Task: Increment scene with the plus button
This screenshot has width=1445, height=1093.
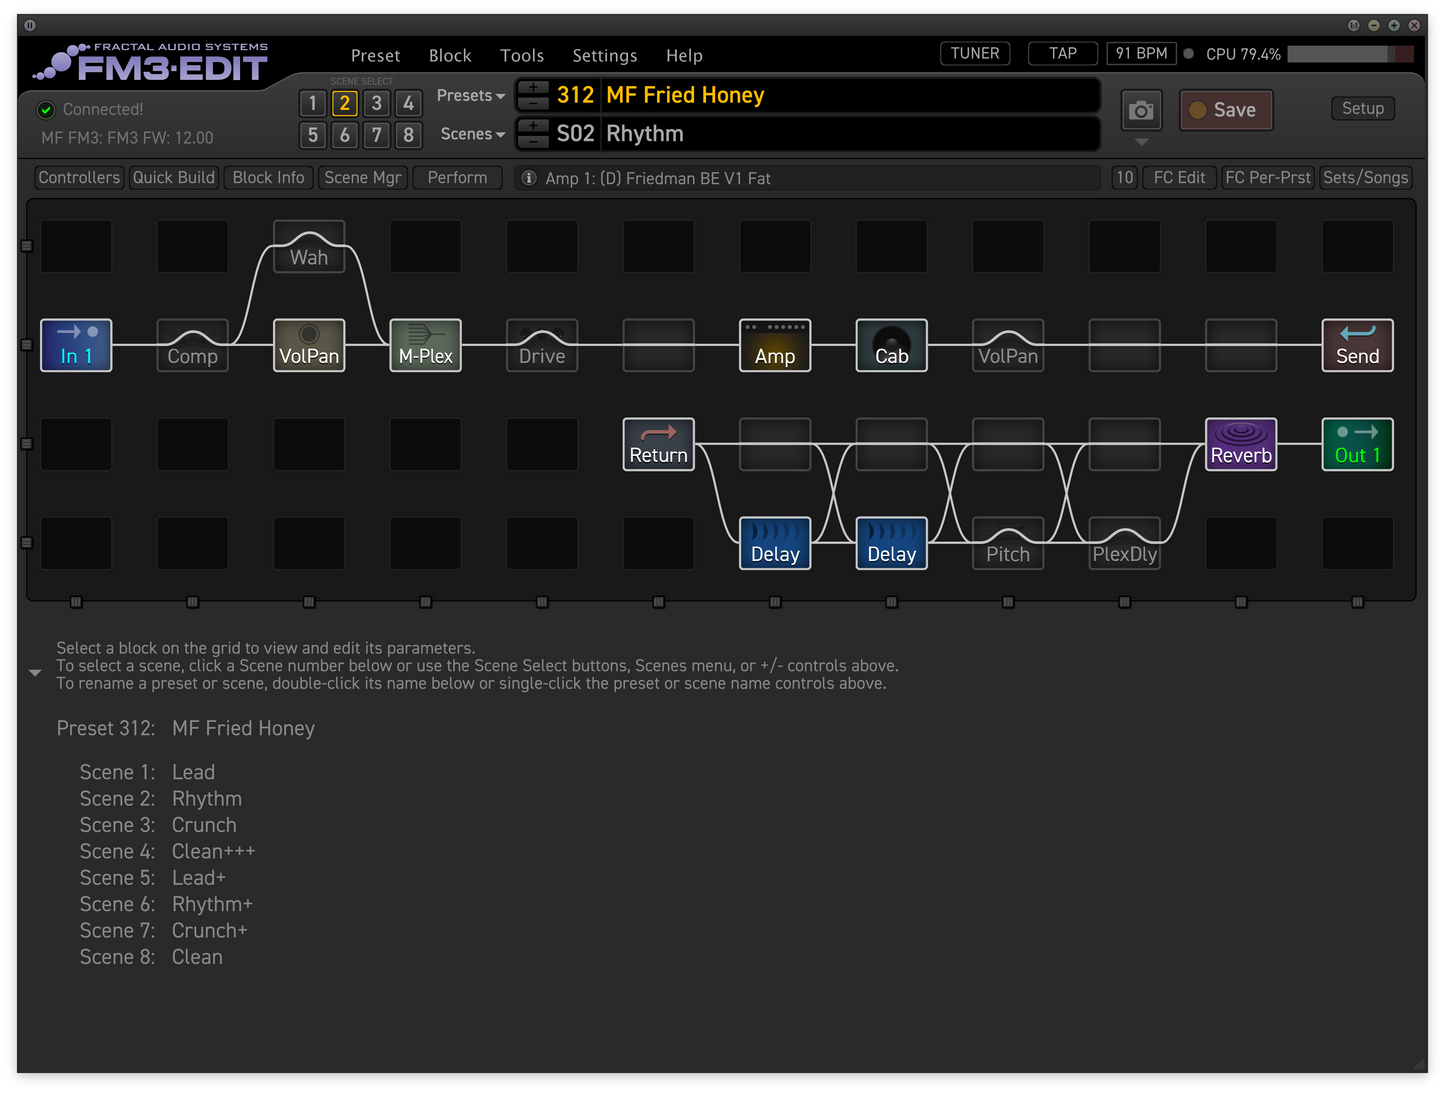Action: click(x=534, y=126)
